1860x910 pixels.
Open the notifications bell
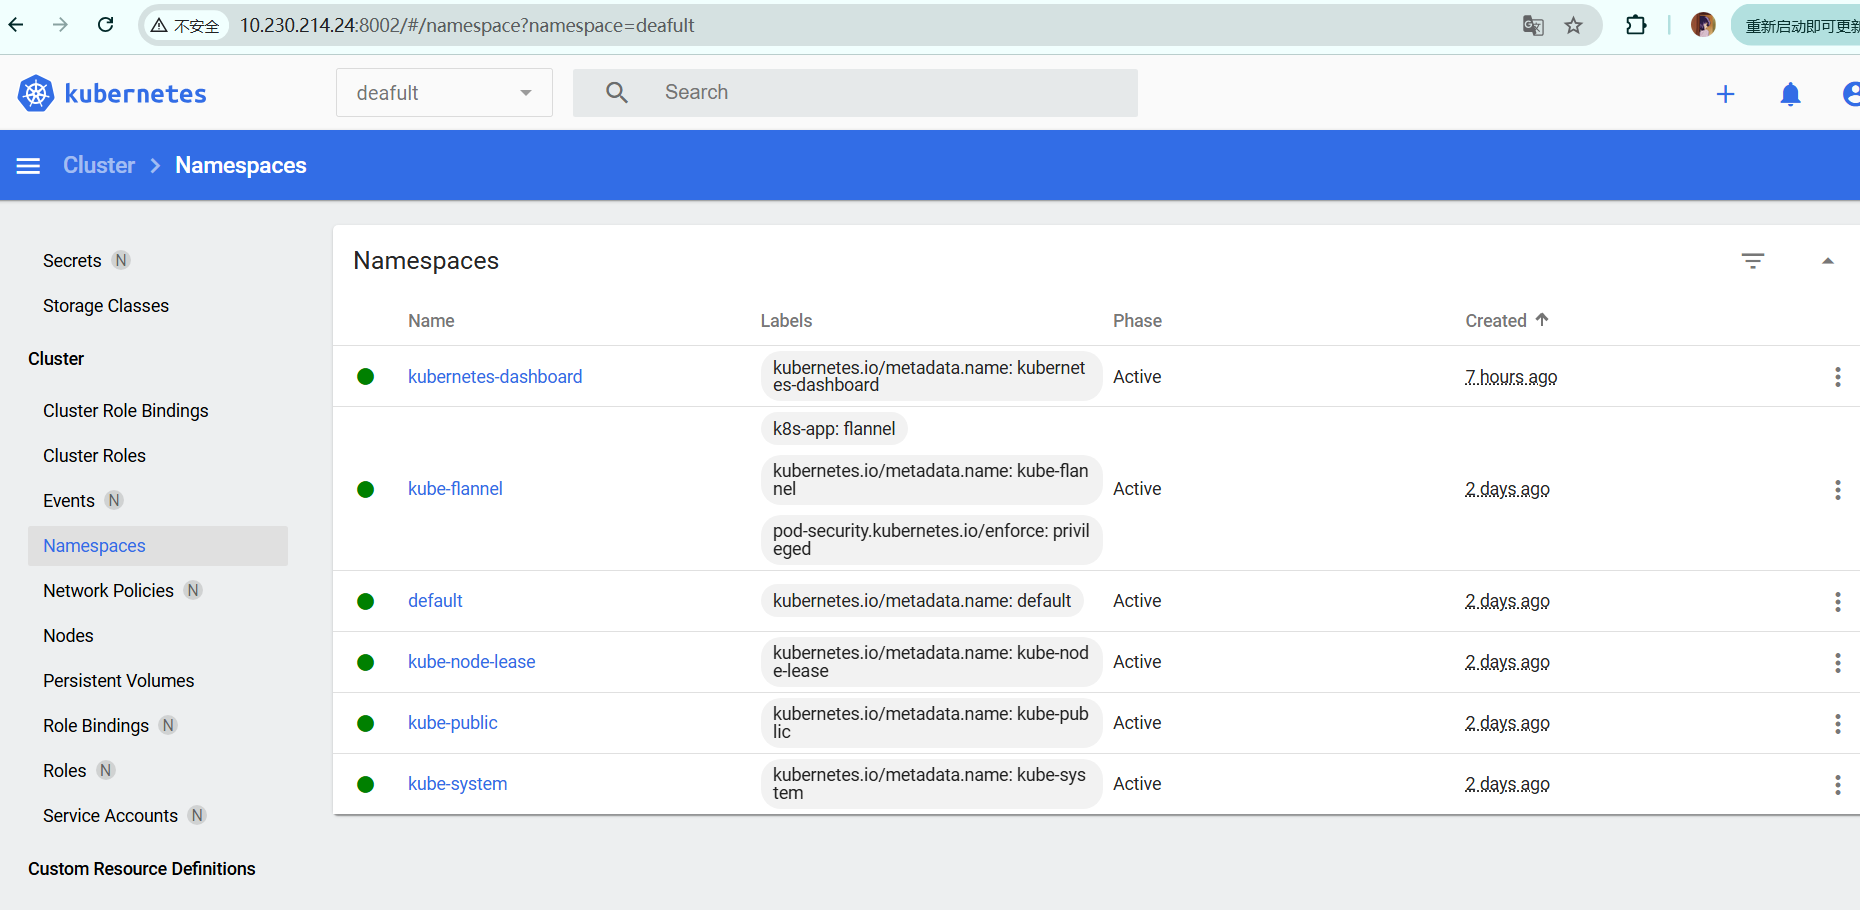point(1790,94)
